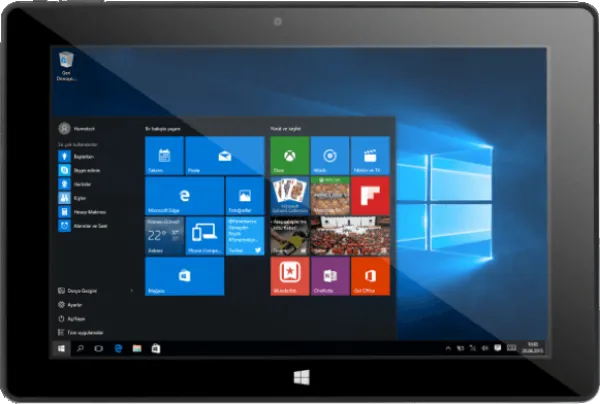Screen dimensions: 600x404
Task: Open Haritalar from most used list
Action: (x=75, y=184)
